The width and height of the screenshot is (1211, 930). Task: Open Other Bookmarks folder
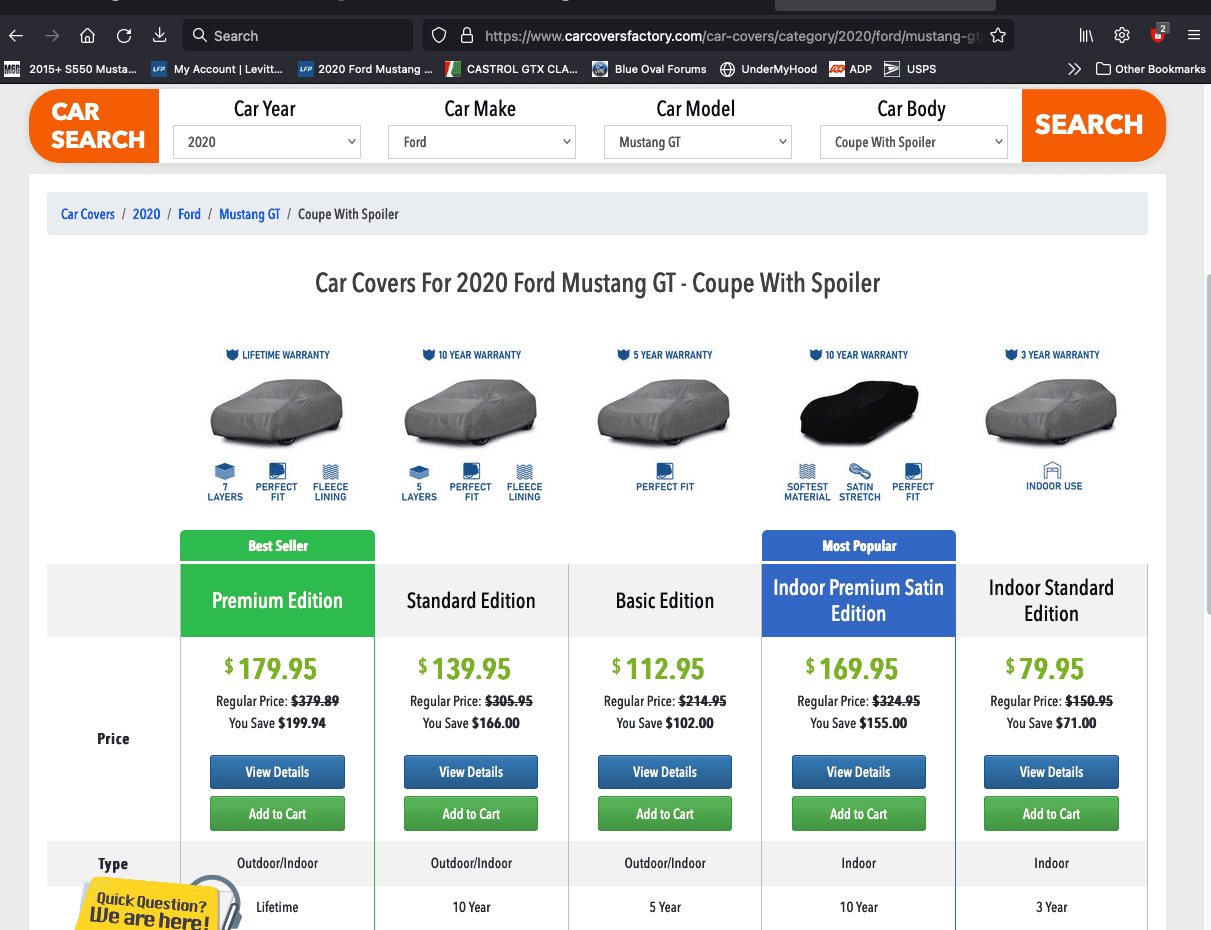point(1151,69)
